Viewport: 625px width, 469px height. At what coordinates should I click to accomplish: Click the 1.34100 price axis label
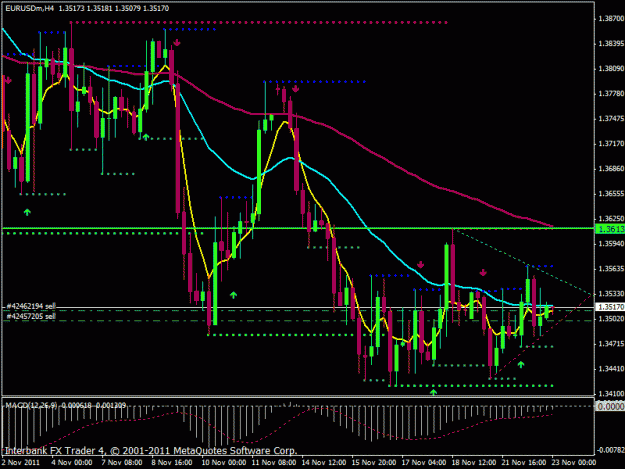[x=611, y=394]
